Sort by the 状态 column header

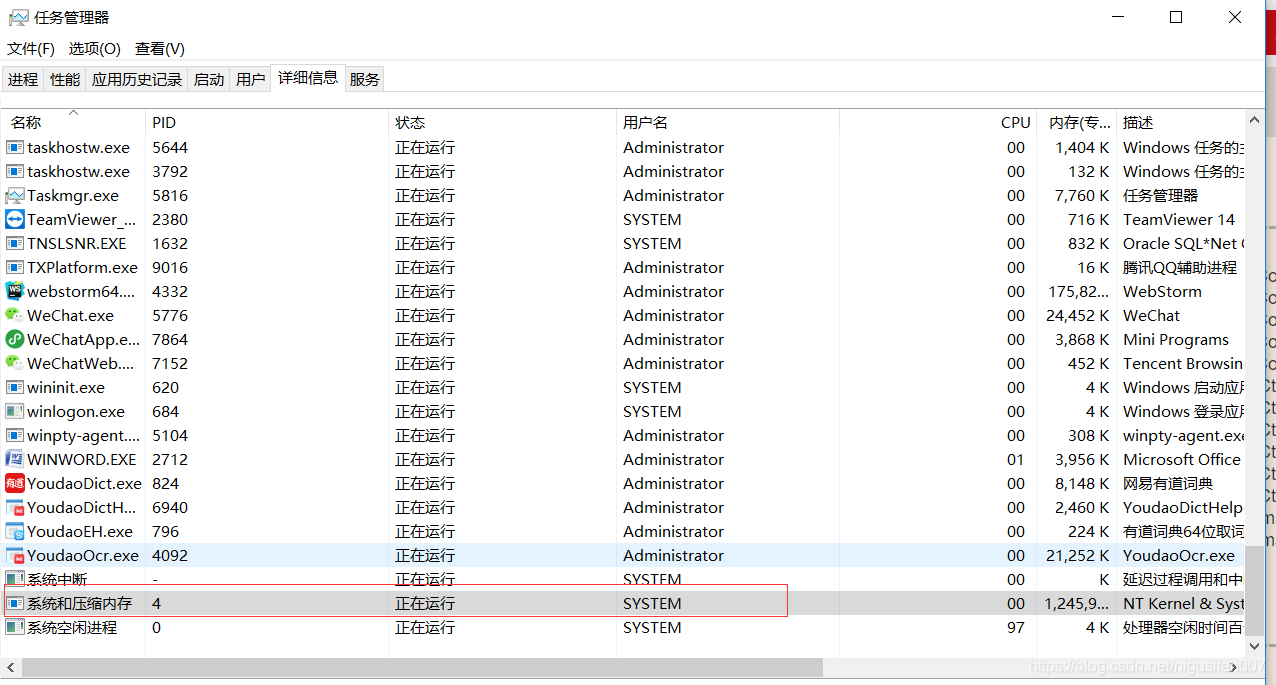(x=502, y=122)
